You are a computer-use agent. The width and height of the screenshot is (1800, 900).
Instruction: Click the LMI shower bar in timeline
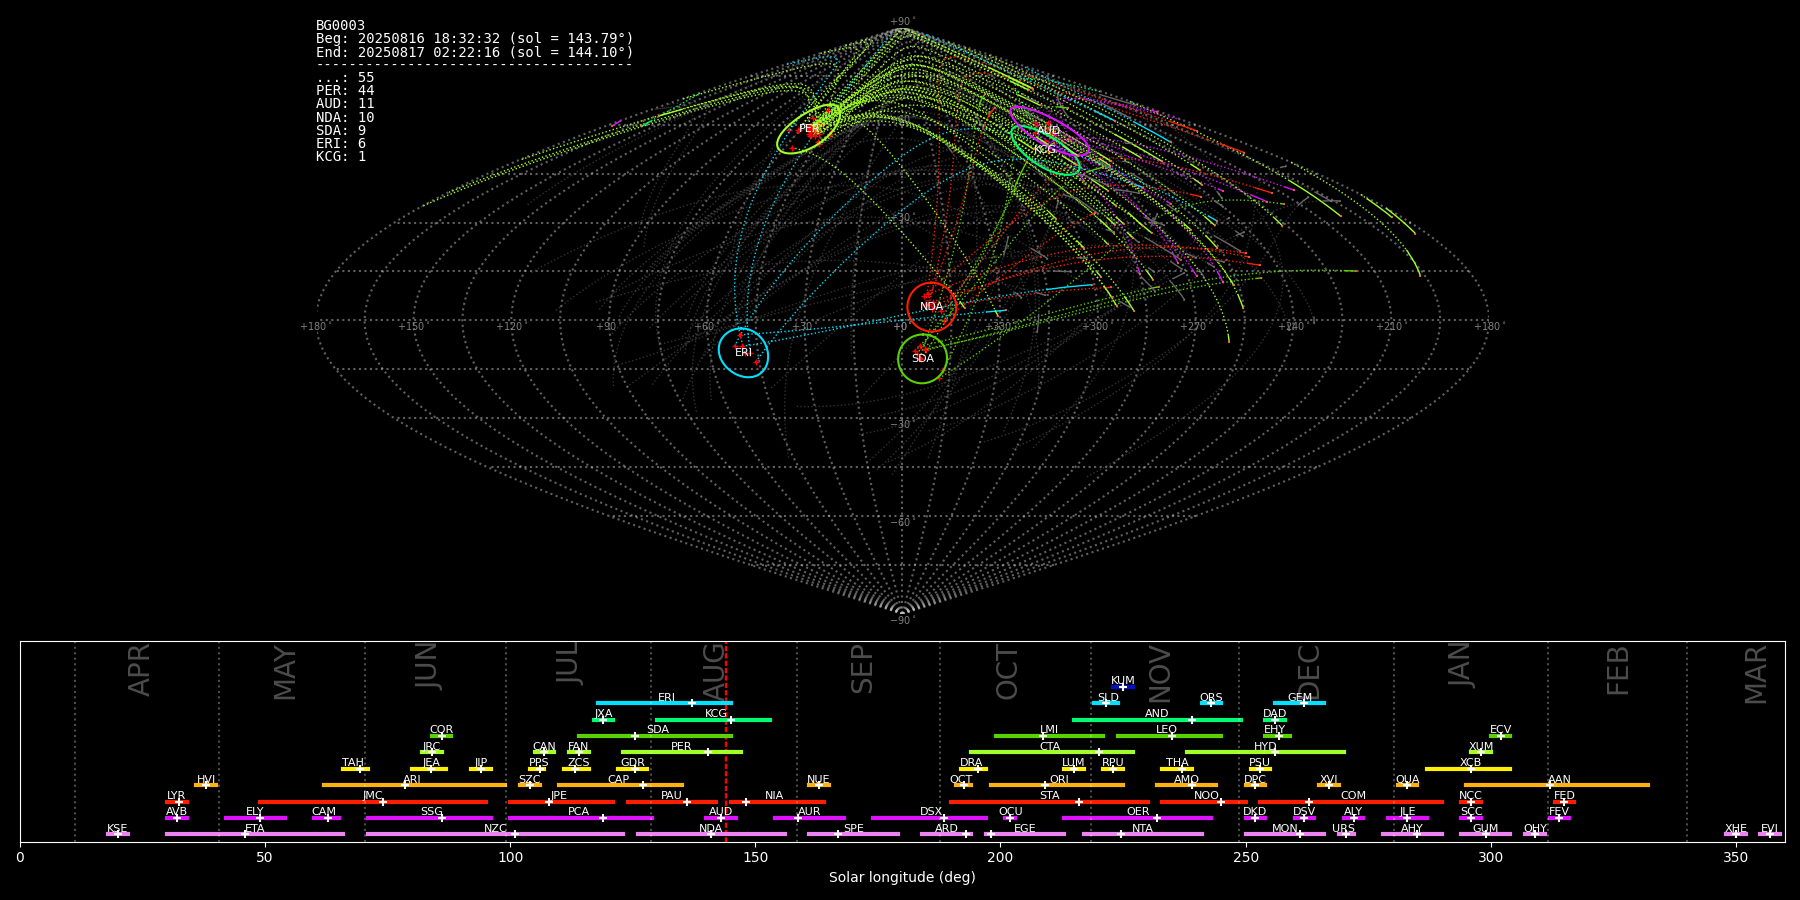point(1049,736)
